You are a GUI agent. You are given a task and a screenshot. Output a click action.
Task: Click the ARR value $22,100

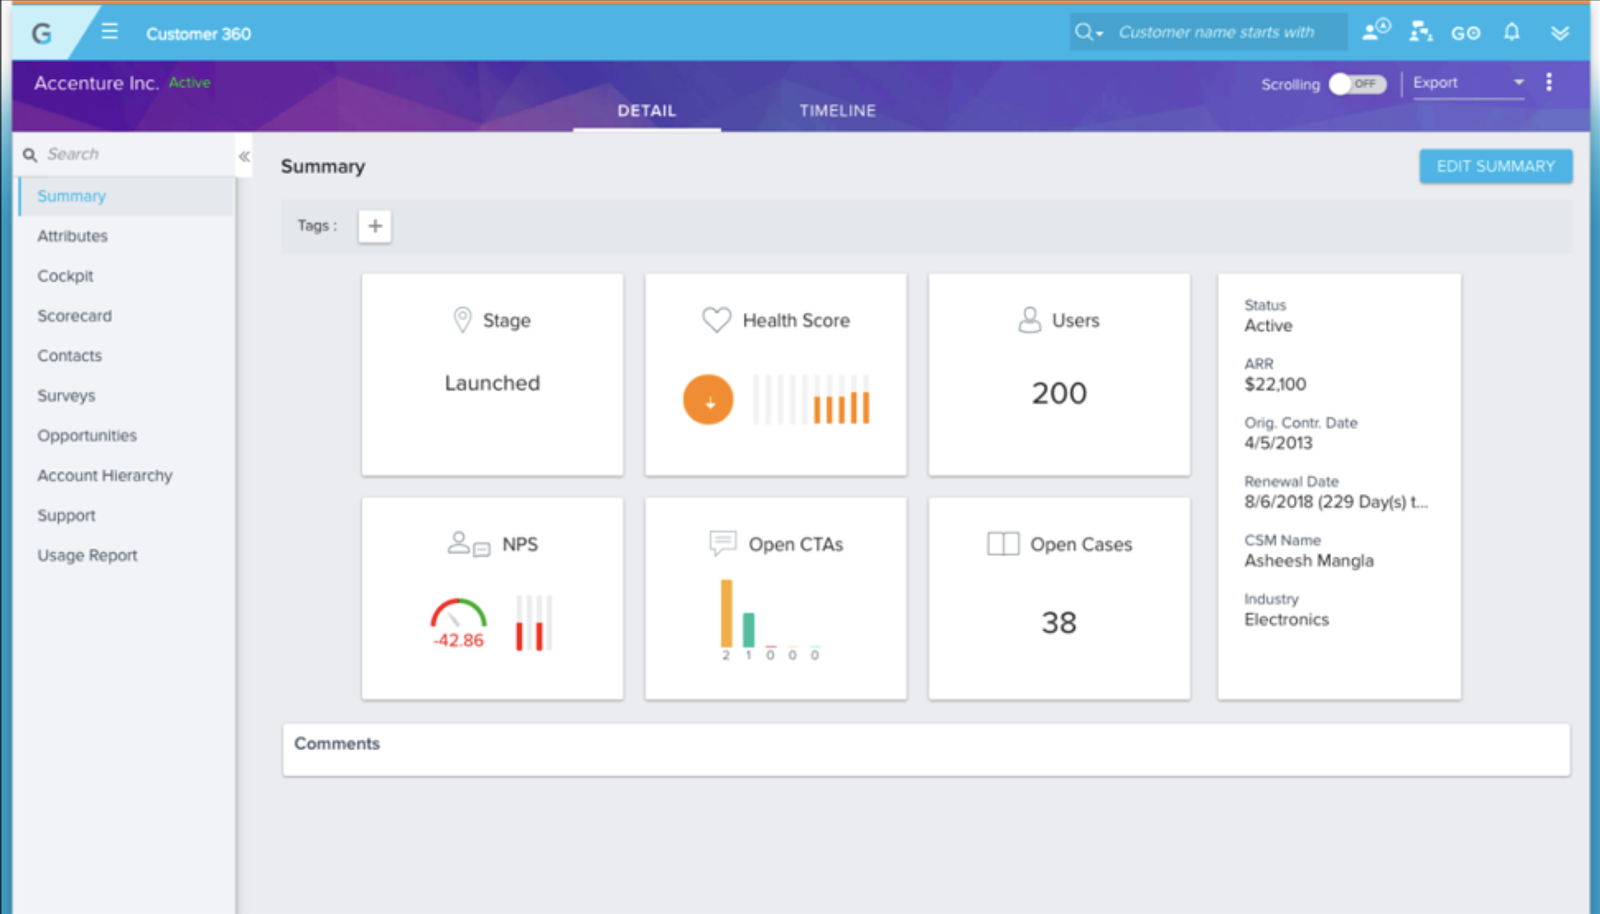click(1275, 384)
